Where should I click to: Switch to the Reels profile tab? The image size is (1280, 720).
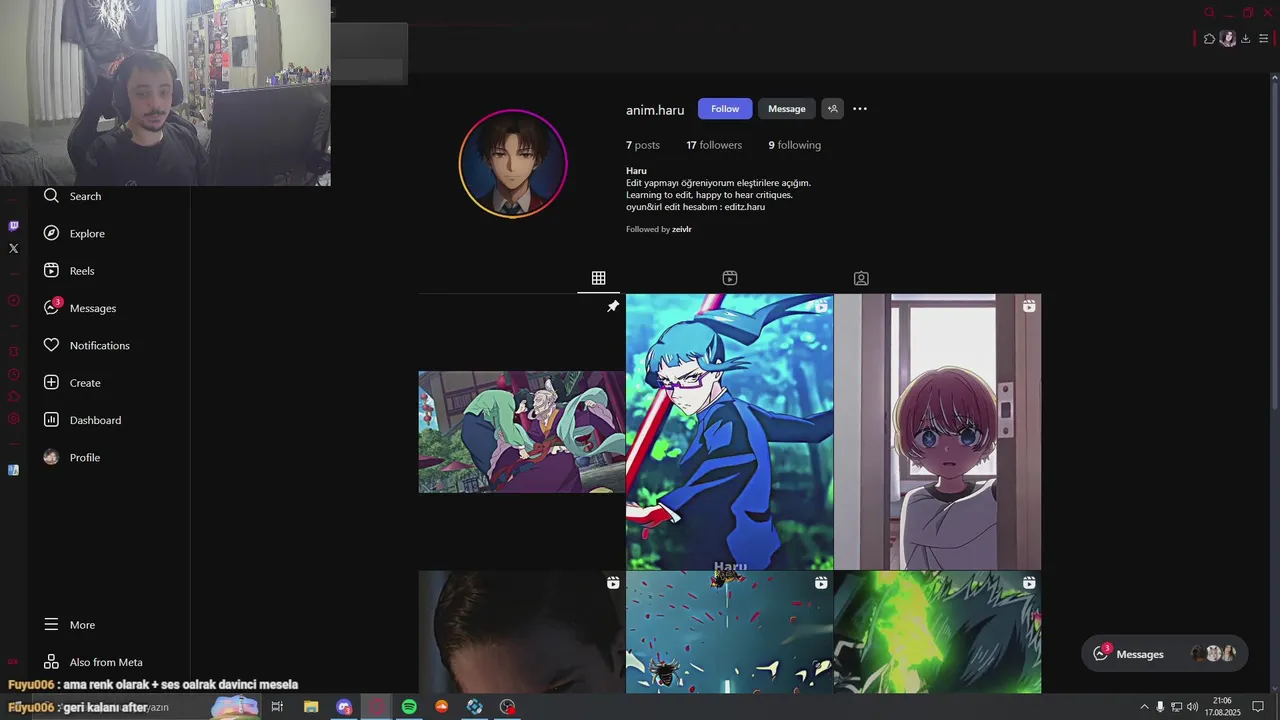click(x=730, y=278)
